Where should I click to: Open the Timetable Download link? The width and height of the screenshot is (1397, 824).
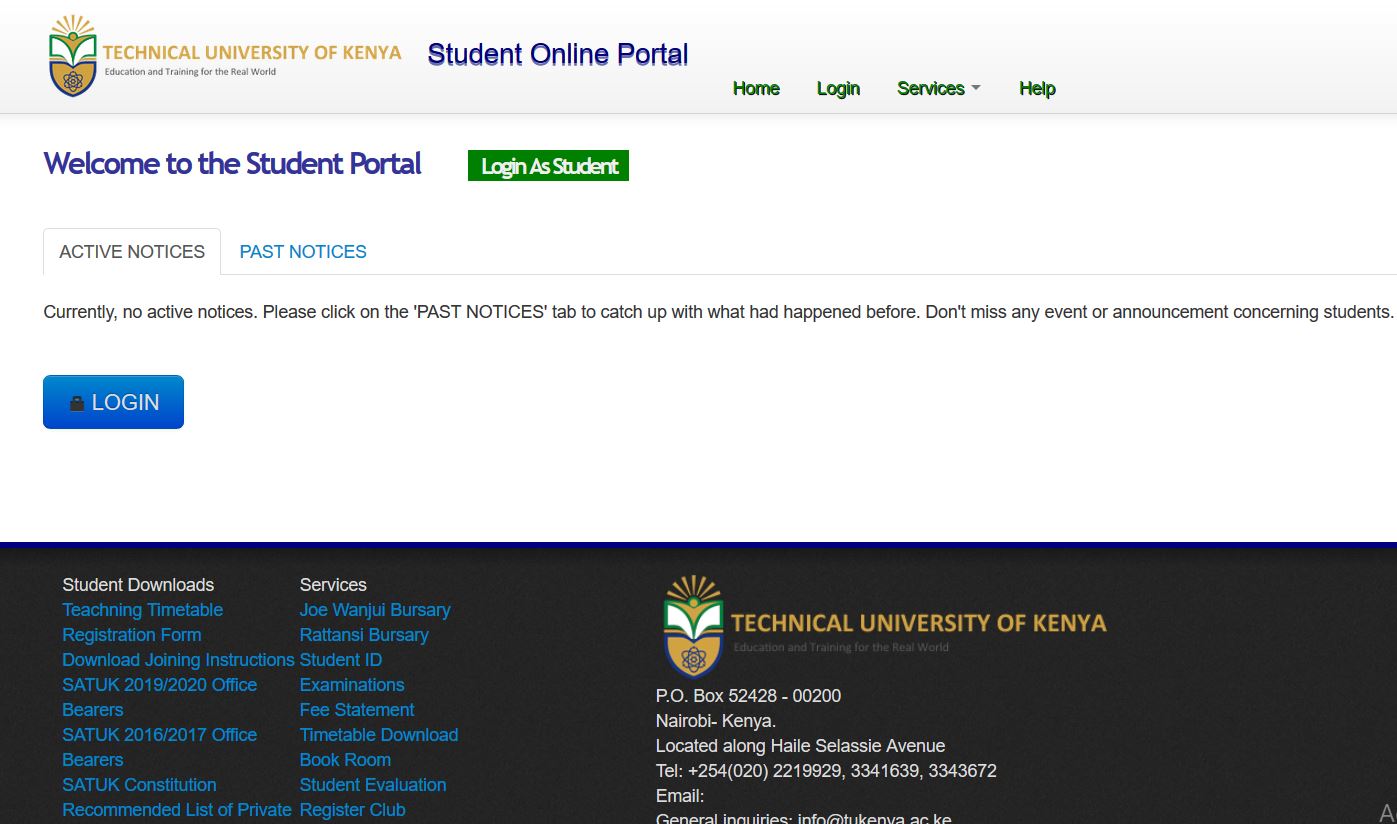click(379, 735)
